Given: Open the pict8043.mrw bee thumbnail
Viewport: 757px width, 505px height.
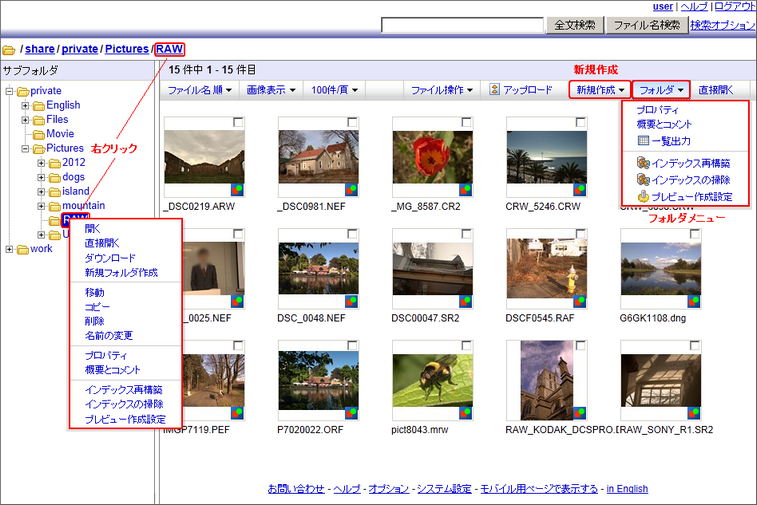Looking at the screenshot, I should 432,381.
